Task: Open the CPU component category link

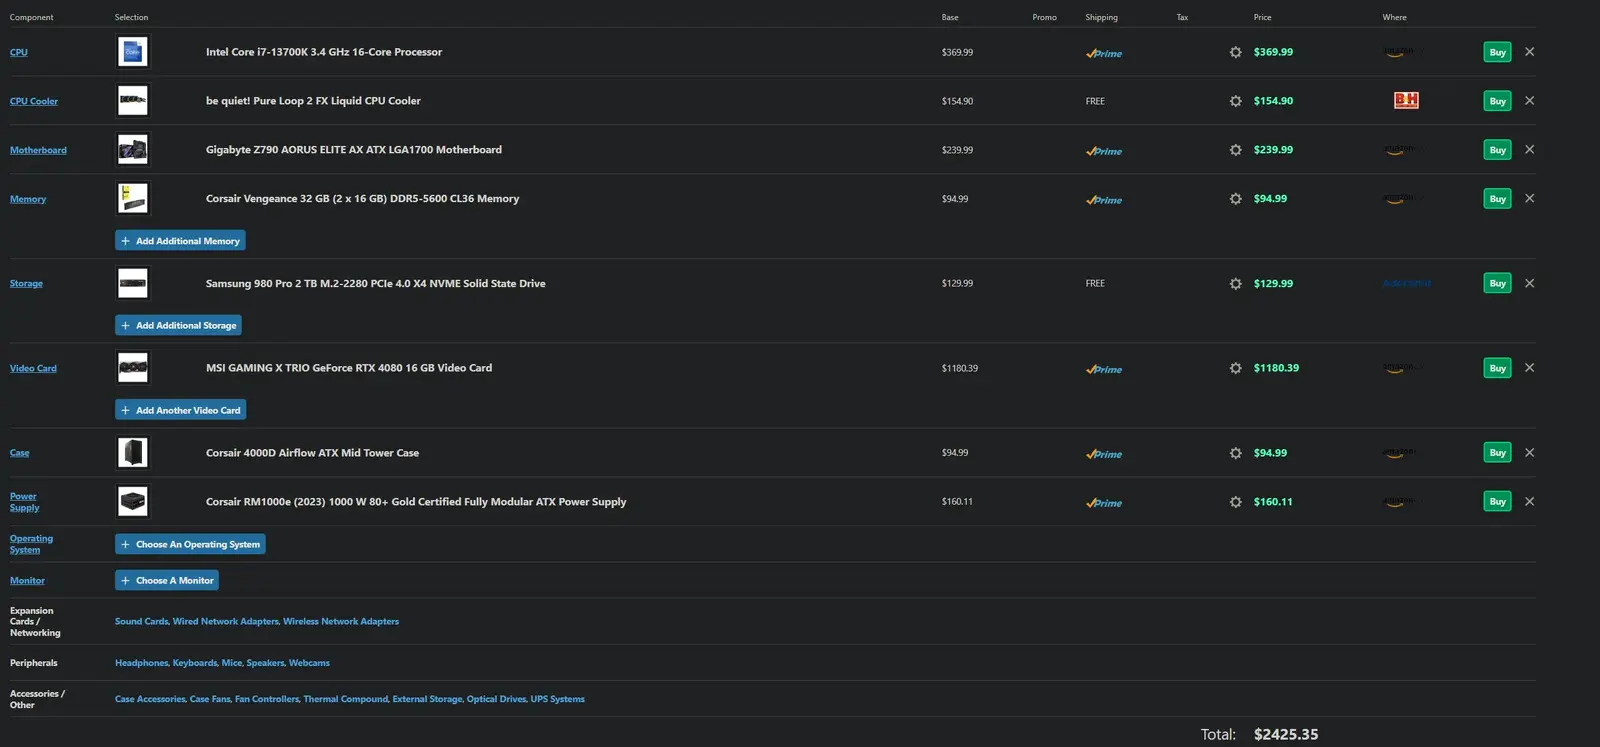Action: 19,52
